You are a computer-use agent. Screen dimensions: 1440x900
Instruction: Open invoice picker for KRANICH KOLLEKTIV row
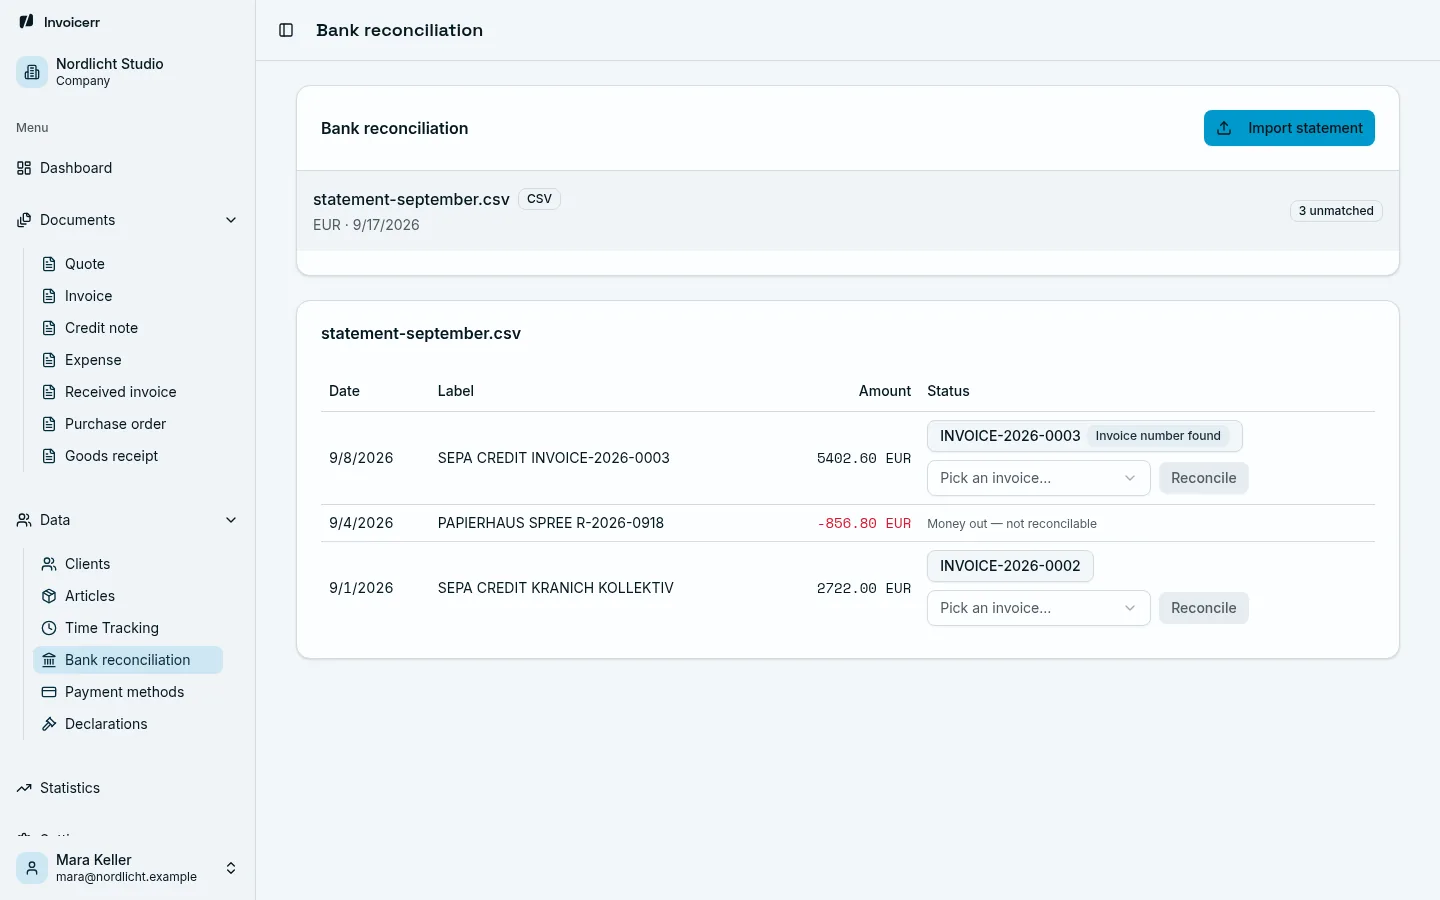click(1039, 608)
